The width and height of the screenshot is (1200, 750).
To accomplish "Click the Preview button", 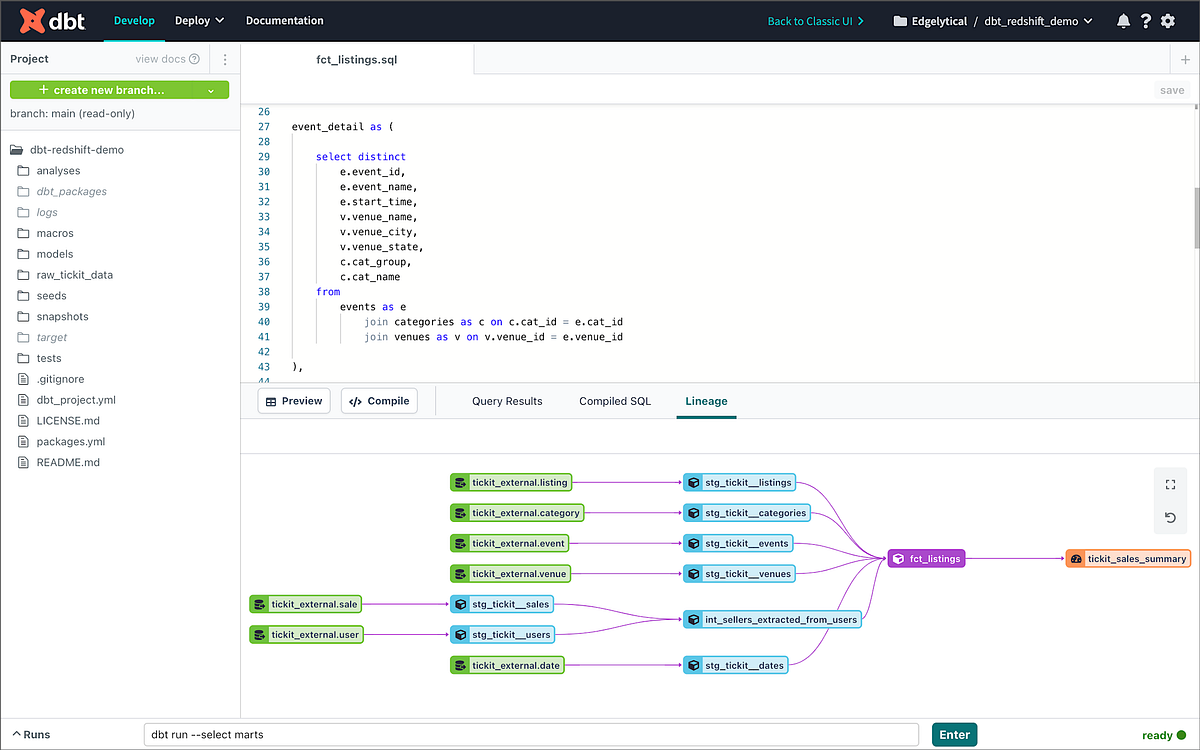I will tap(294, 401).
